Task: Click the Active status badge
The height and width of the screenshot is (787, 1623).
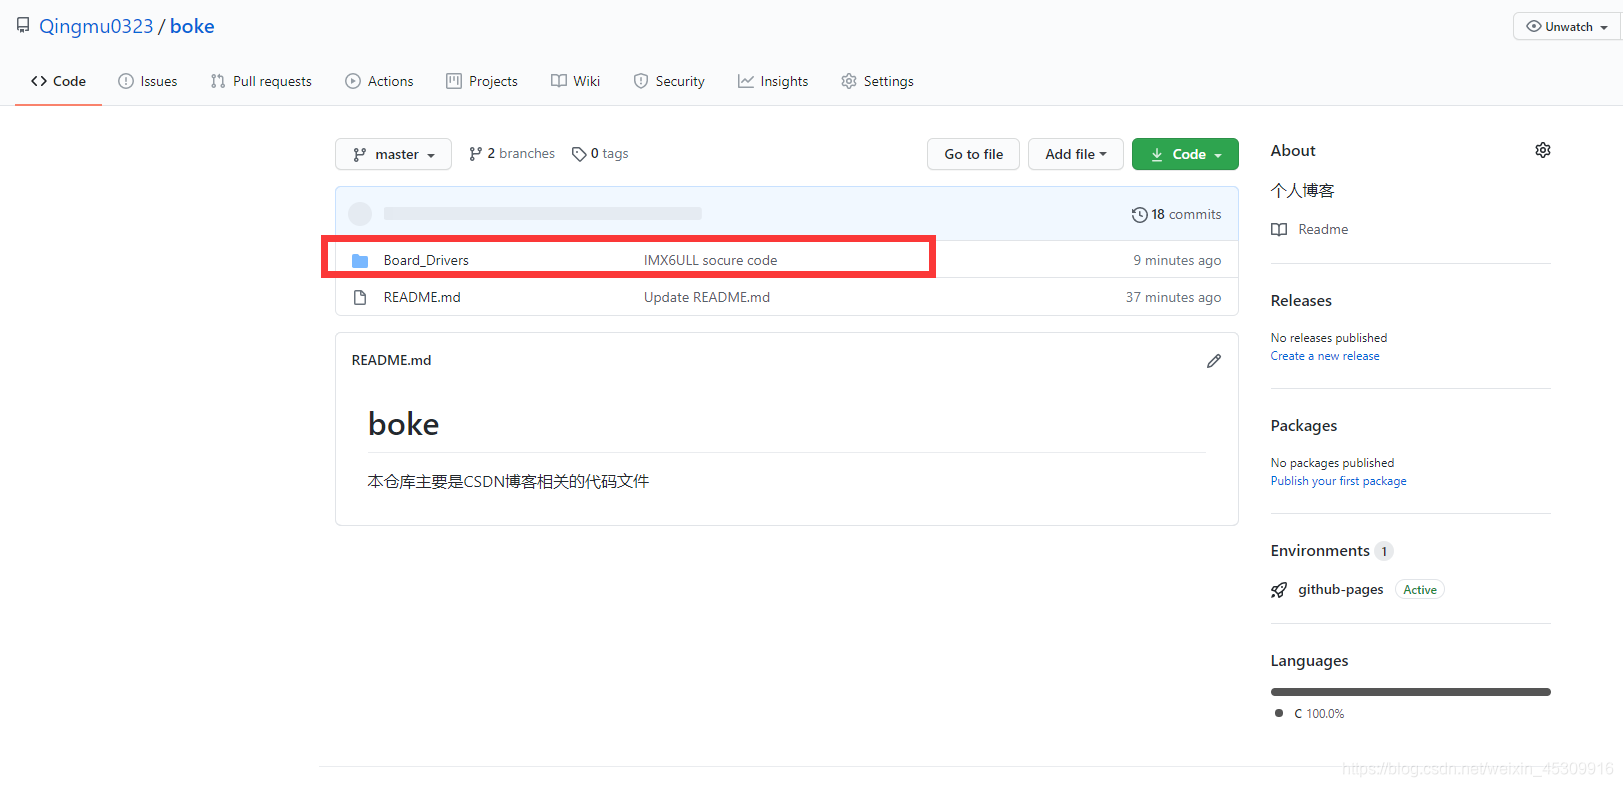Action: pos(1420,590)
